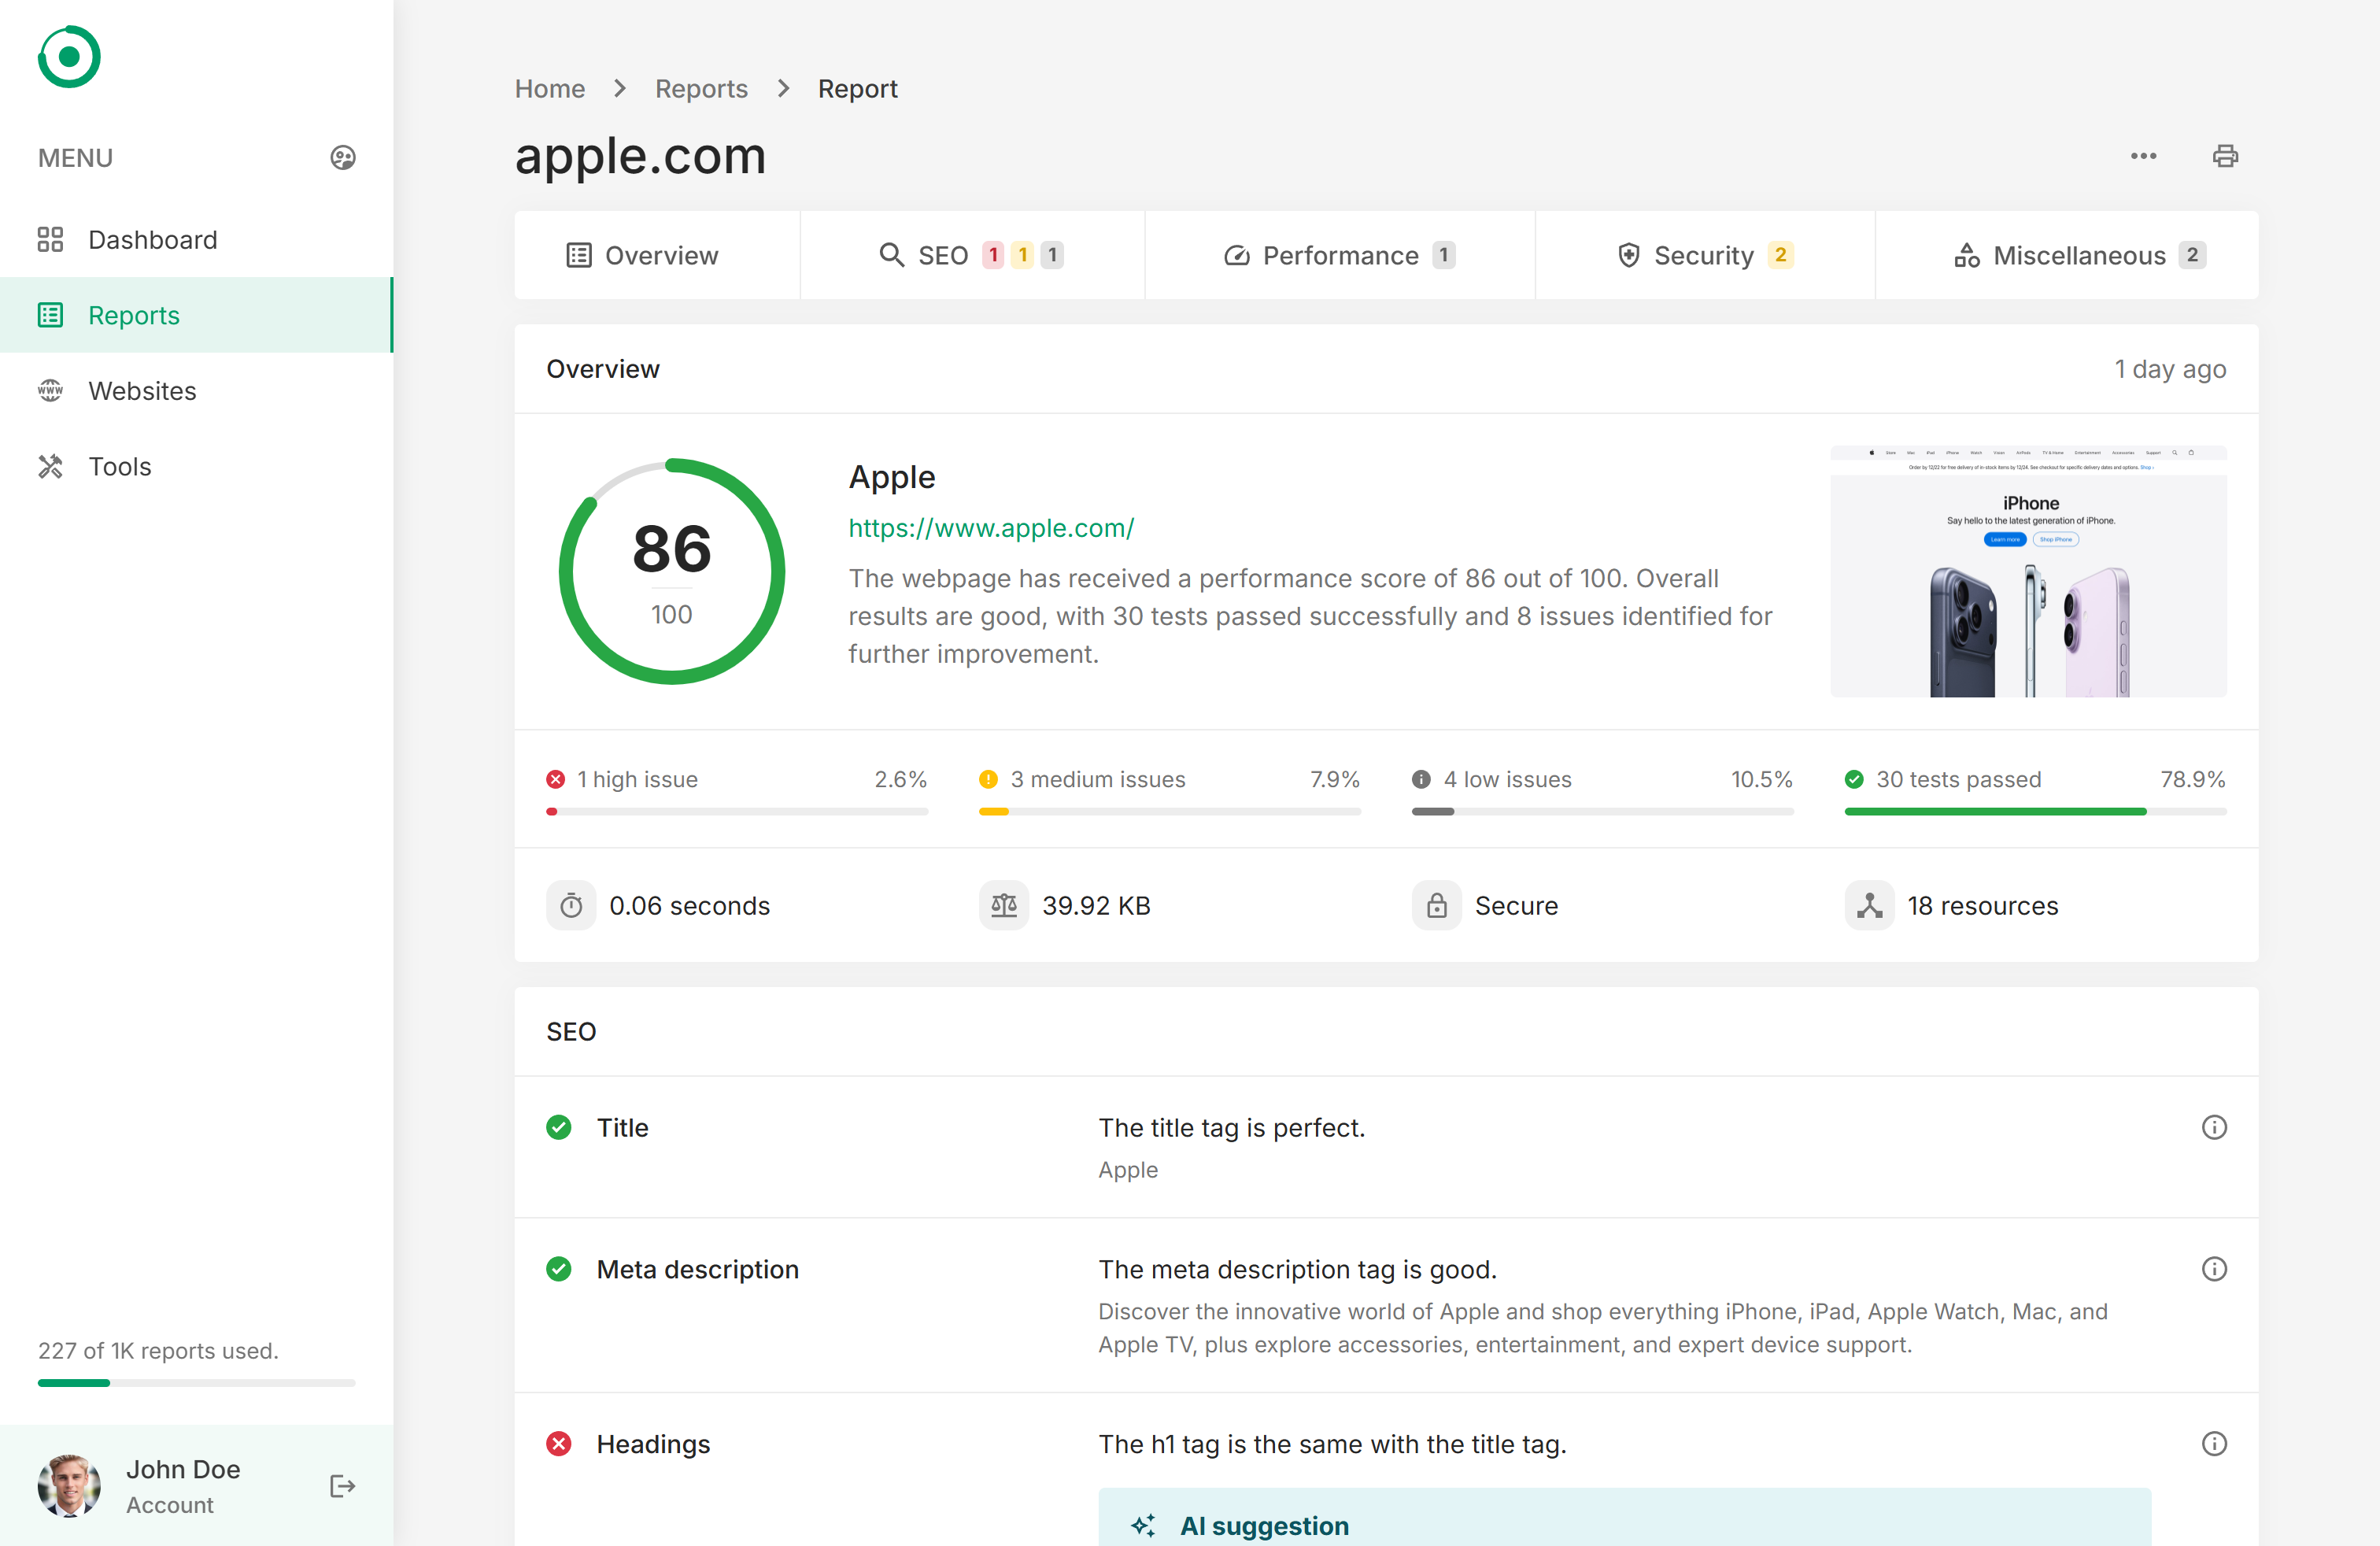This screenshot has height=1546, width=2380.
Task: Open info icon for Meta description row
Action: tap(2213, 1269)
